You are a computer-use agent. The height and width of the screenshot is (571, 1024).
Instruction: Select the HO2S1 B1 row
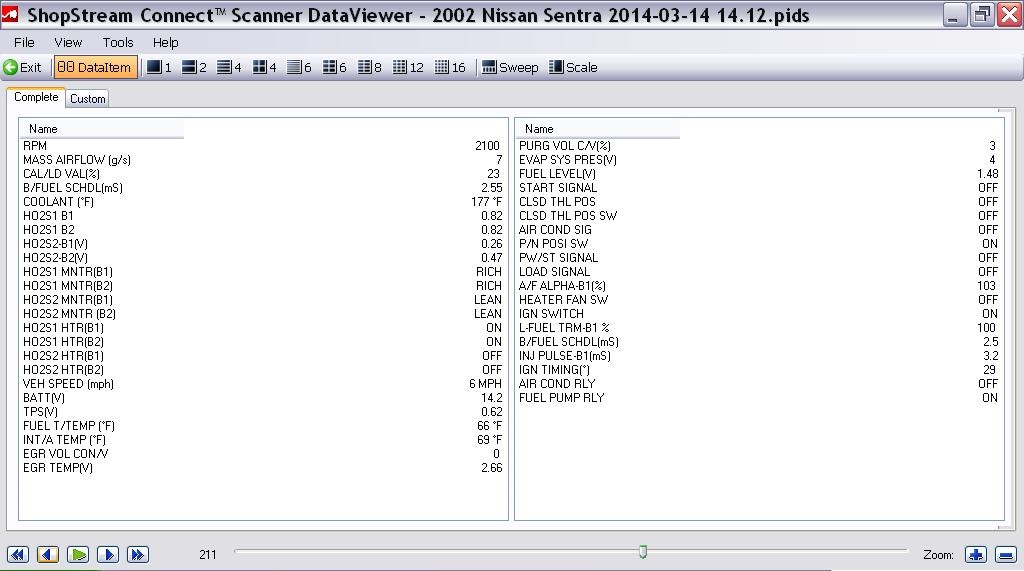[263, 216]
